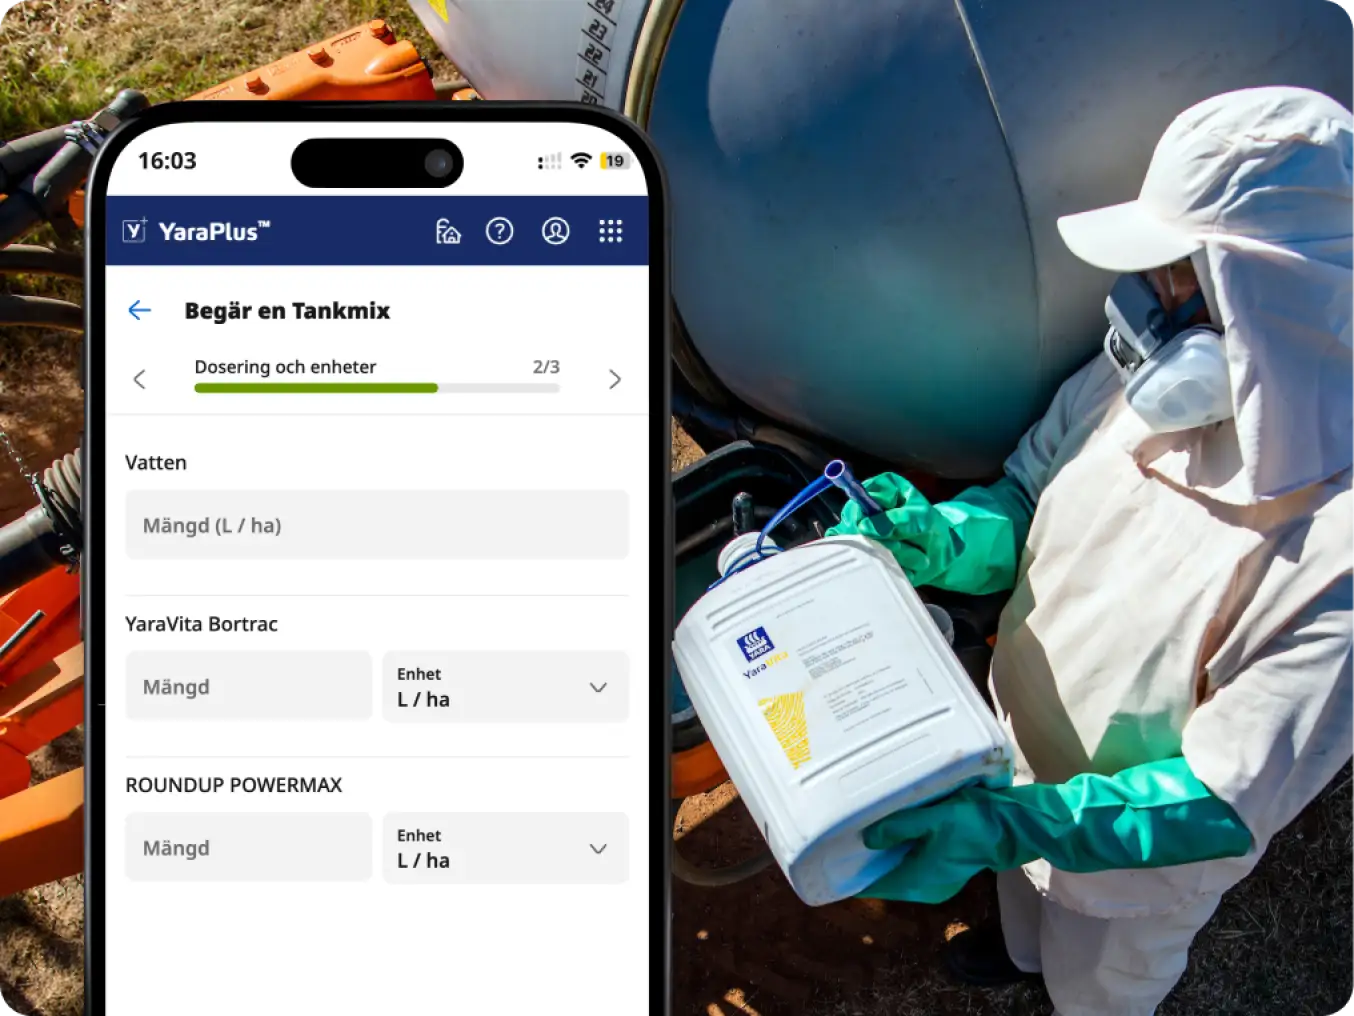
Task: Open the help question mark icon
Action: (500, 231)
